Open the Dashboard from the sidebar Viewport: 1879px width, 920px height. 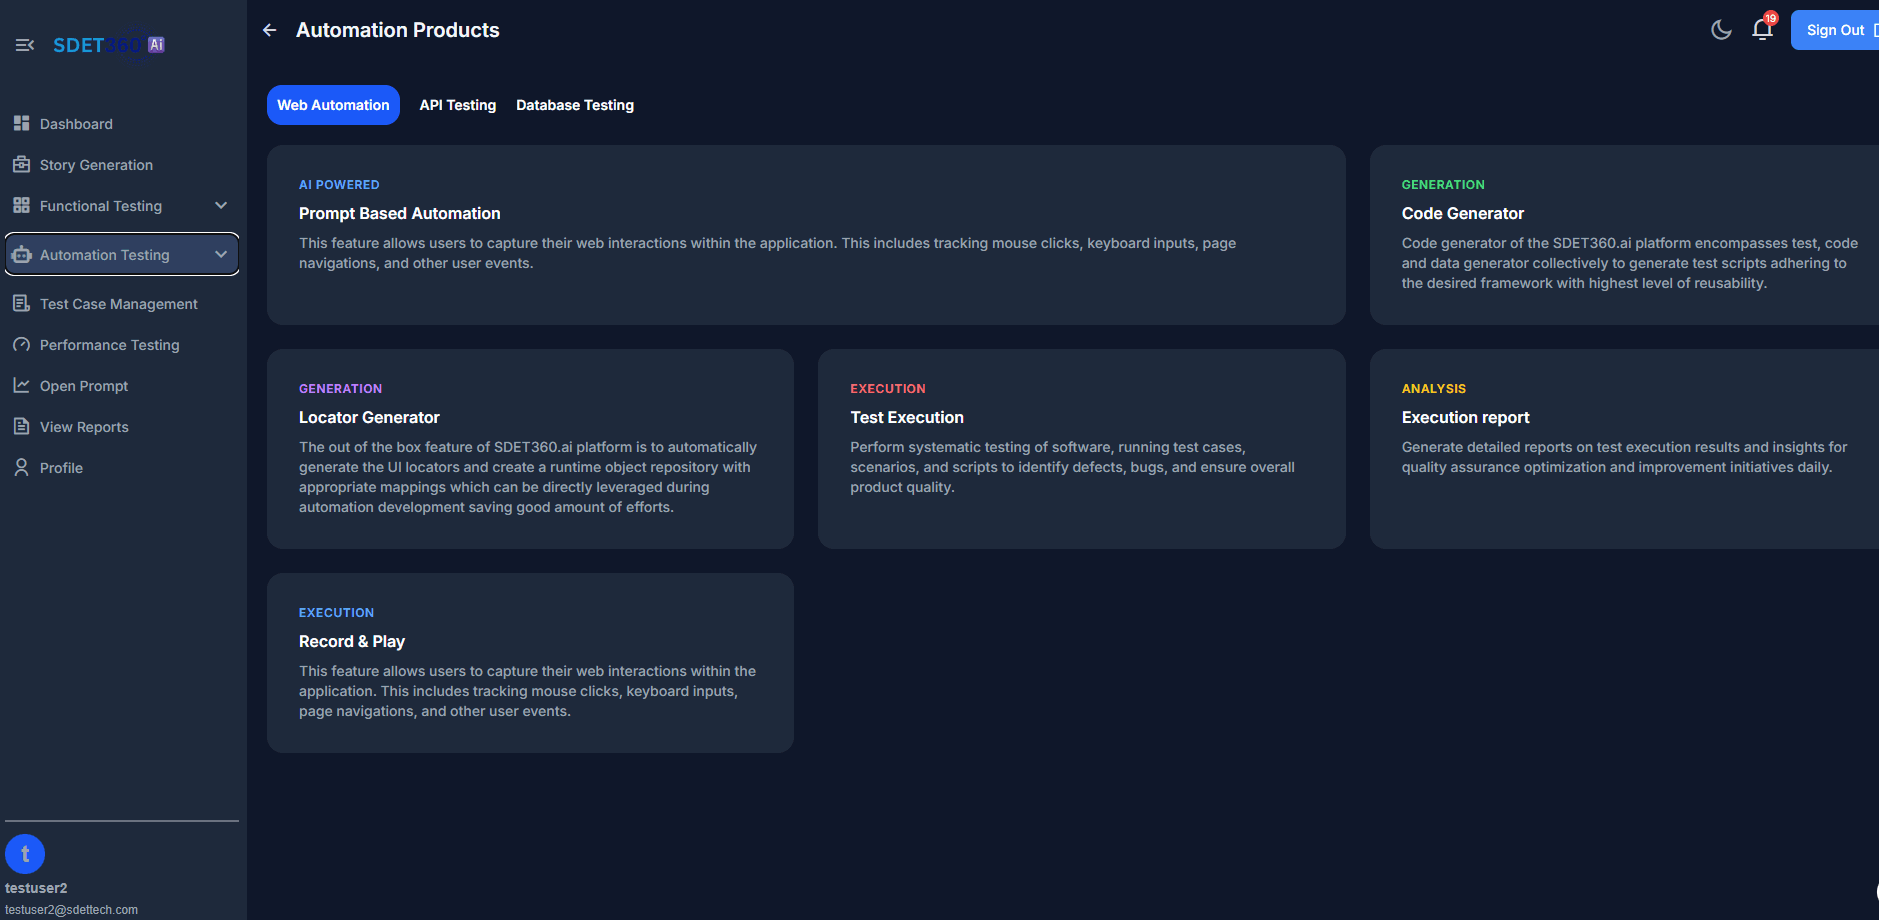[75, 123]
